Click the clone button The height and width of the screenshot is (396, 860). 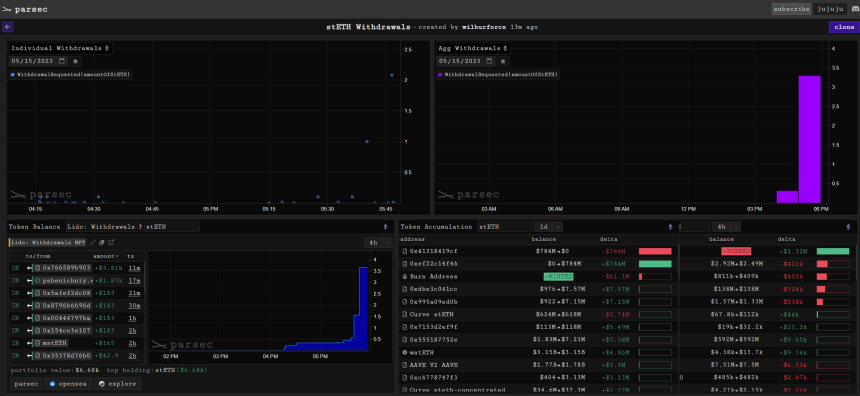844,27
